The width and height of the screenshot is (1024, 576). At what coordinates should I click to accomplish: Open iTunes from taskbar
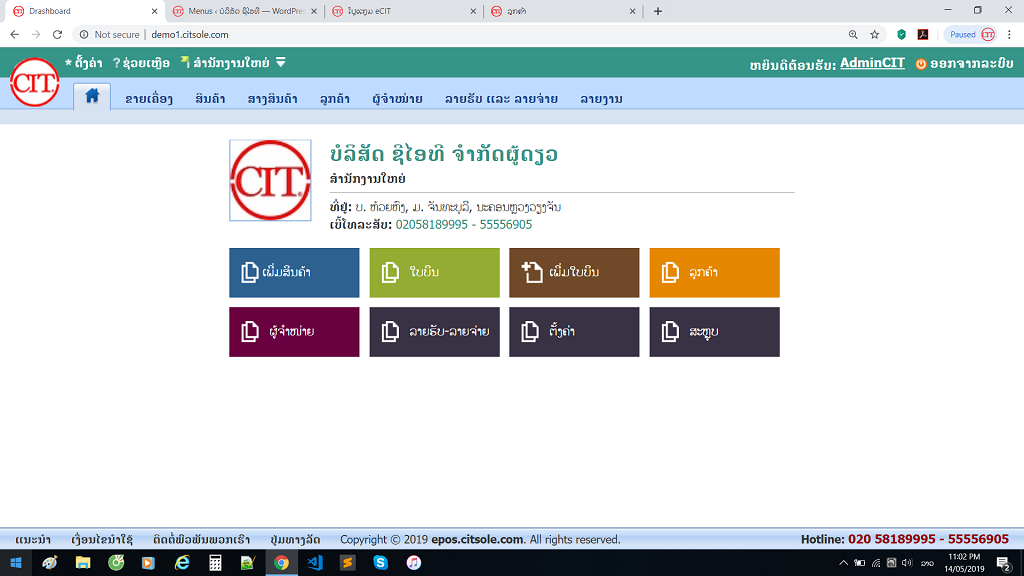(x=413, y=562)
